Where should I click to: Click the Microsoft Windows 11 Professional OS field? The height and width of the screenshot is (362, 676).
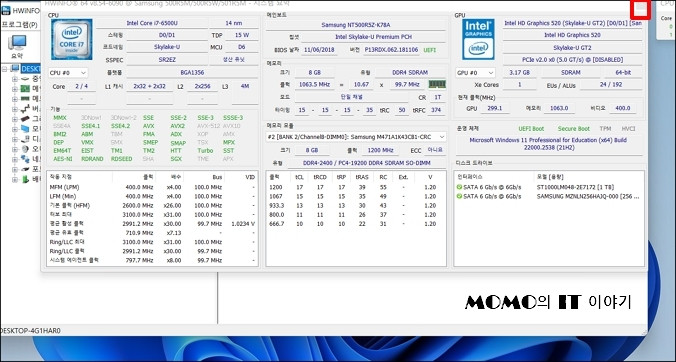pyautogui.click(x=549, y=144)
